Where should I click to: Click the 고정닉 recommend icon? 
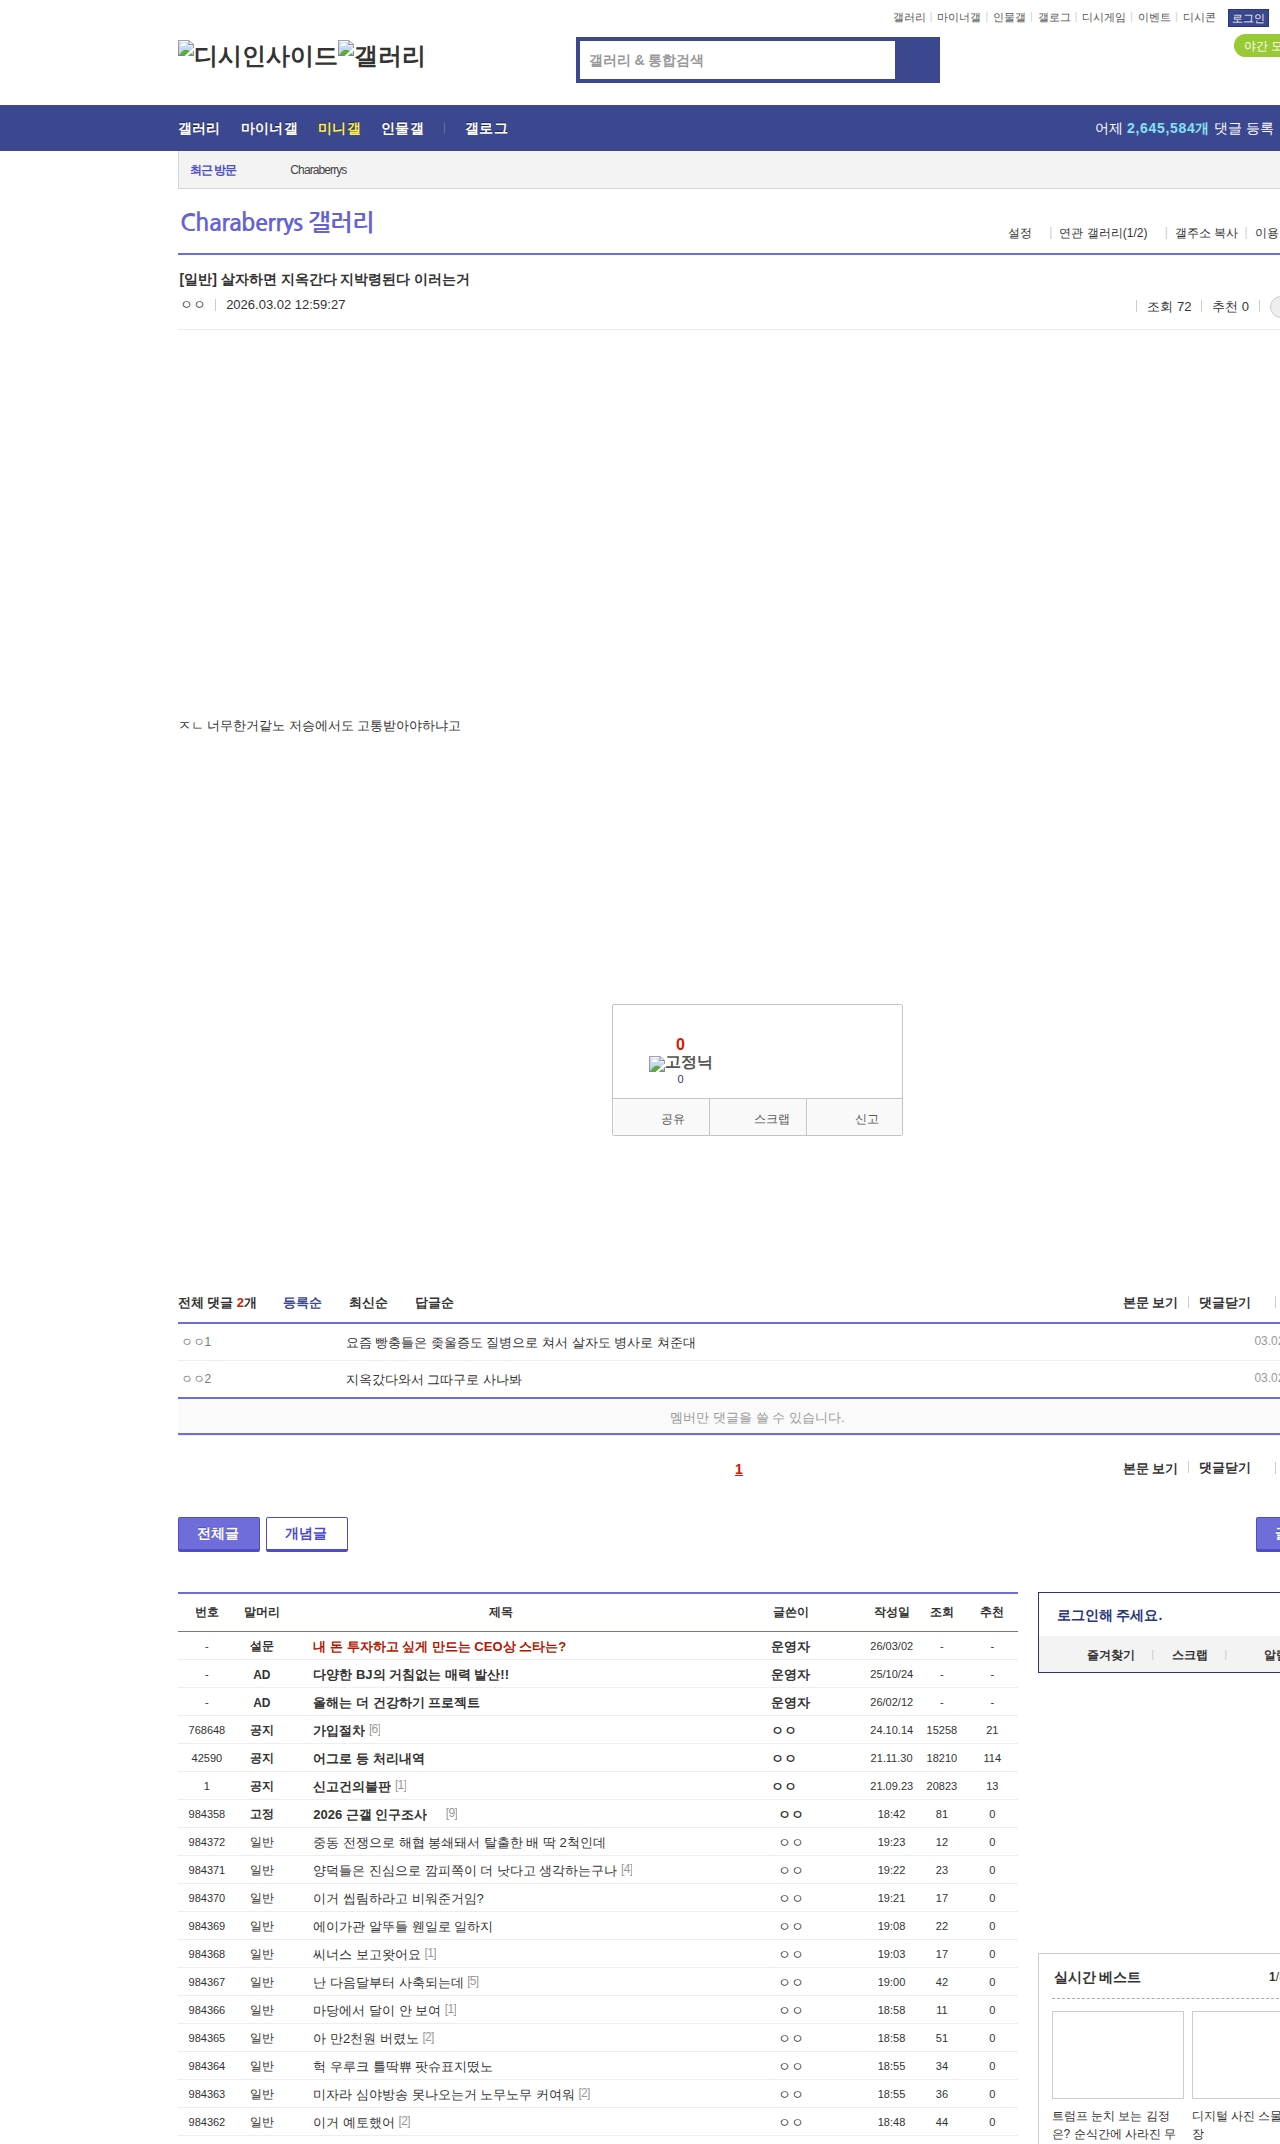(x=680, y=1063)
